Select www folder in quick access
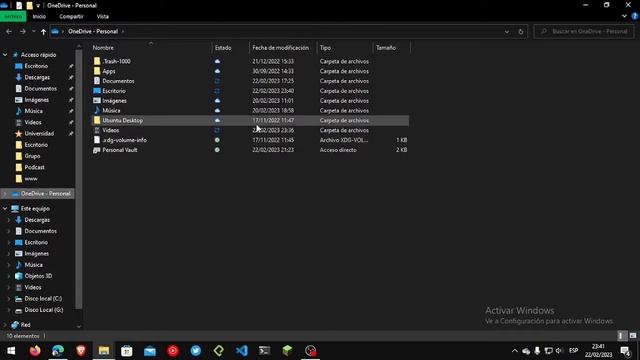The height and width of the screenshot is (360, 640). click(x=31, y=178)
